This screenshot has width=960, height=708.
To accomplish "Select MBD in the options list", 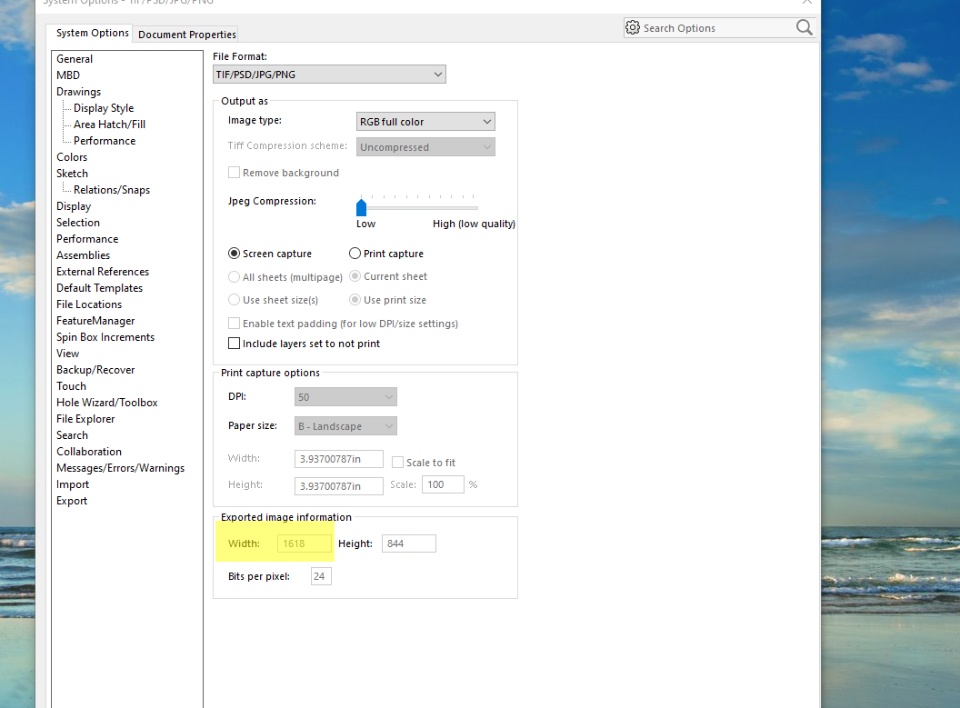I will tap(68, 75).
